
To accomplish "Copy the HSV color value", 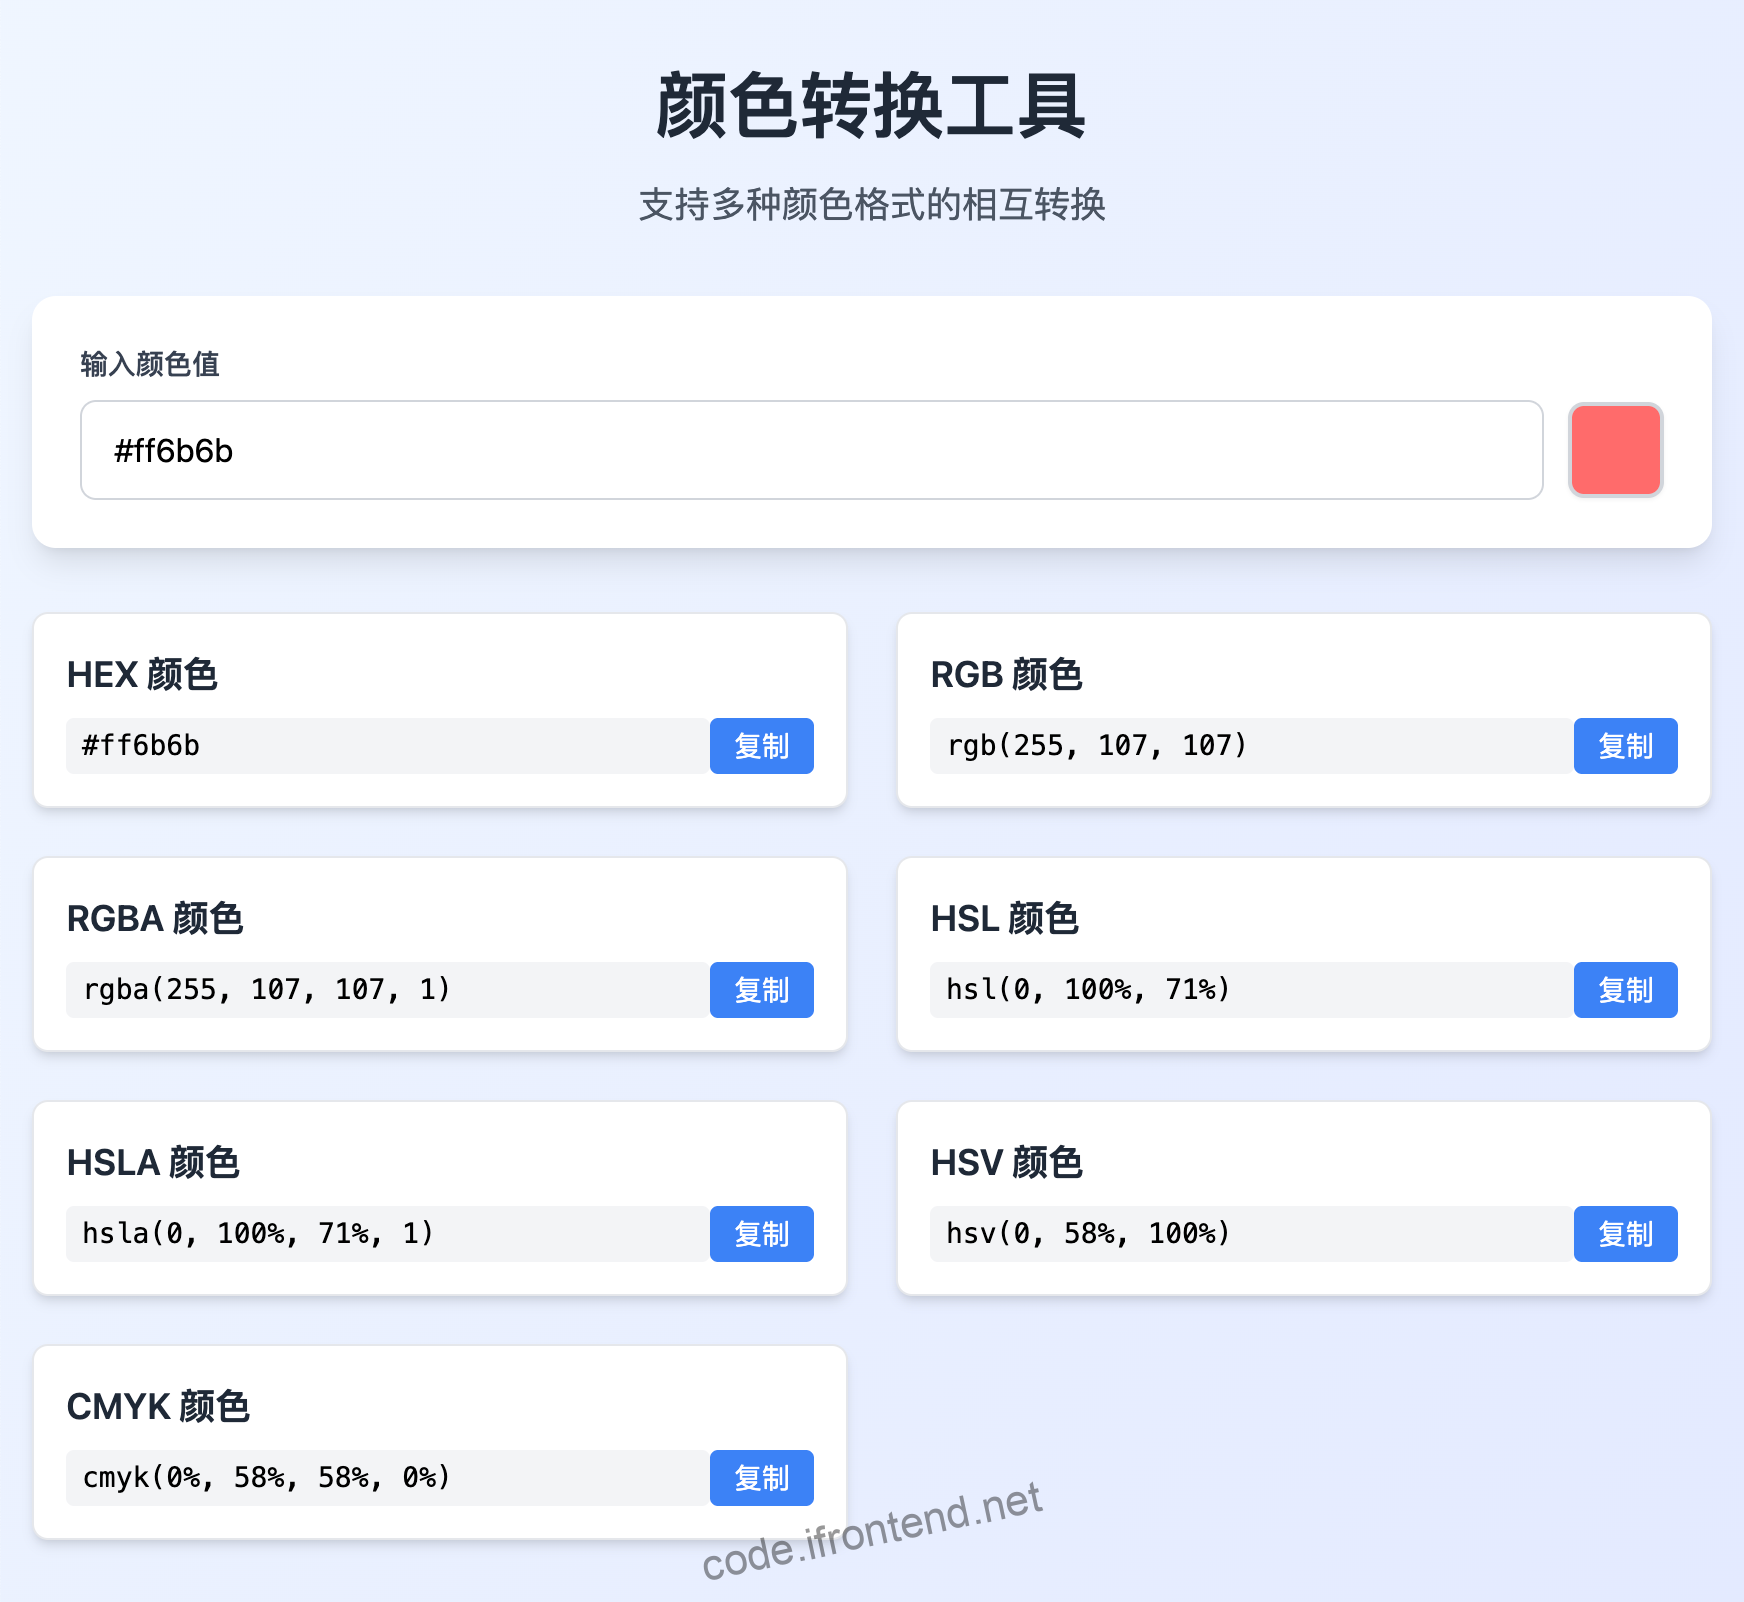I will [x=1625, y=1234].
